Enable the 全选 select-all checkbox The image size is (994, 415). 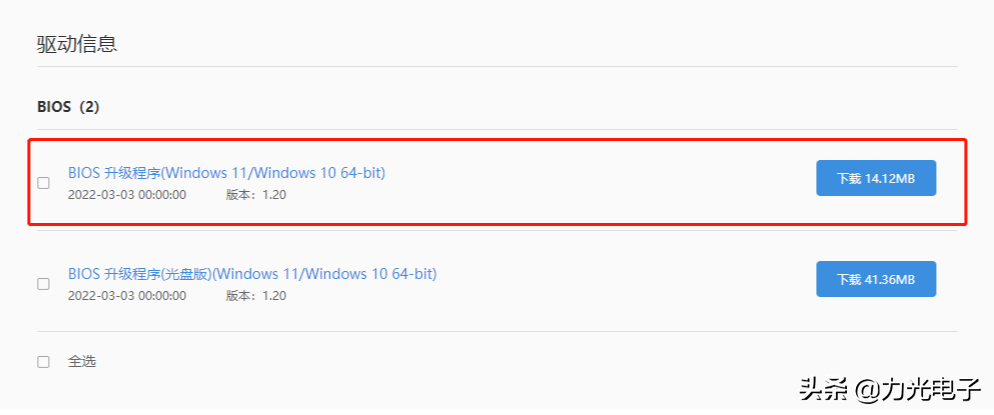[43, 362]
